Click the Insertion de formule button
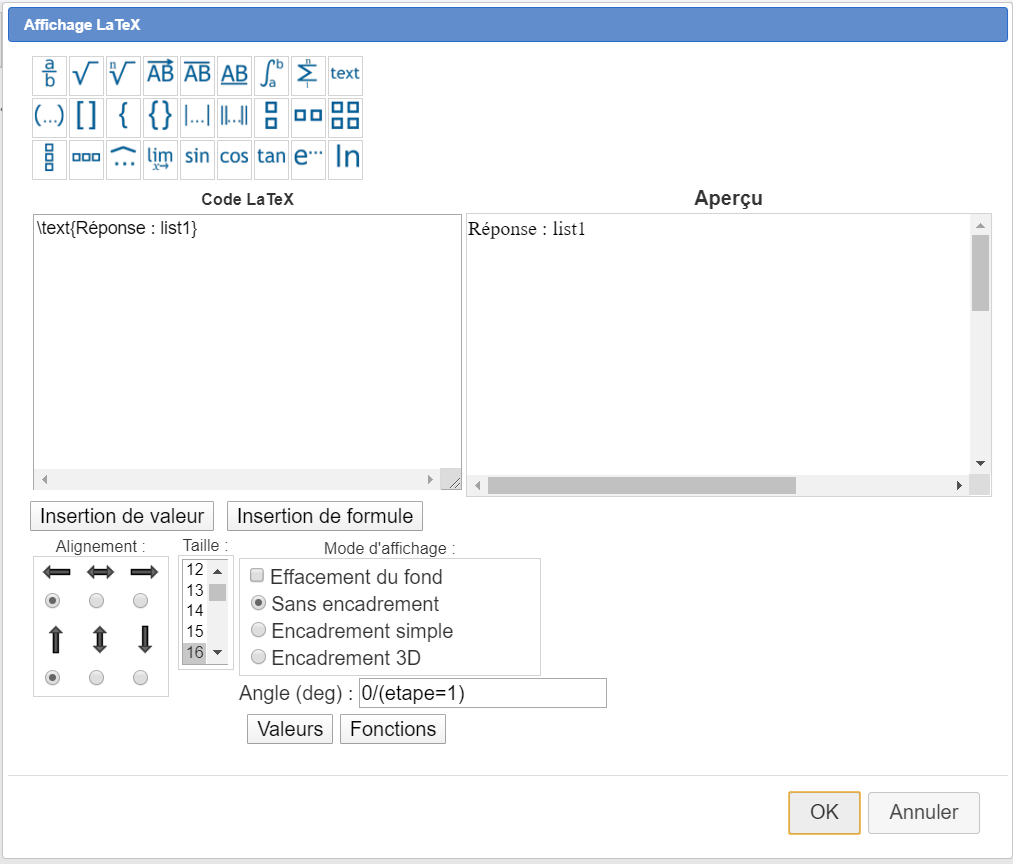The width and height of the screenshot is (1013, 864). click(x=325, y=516)
